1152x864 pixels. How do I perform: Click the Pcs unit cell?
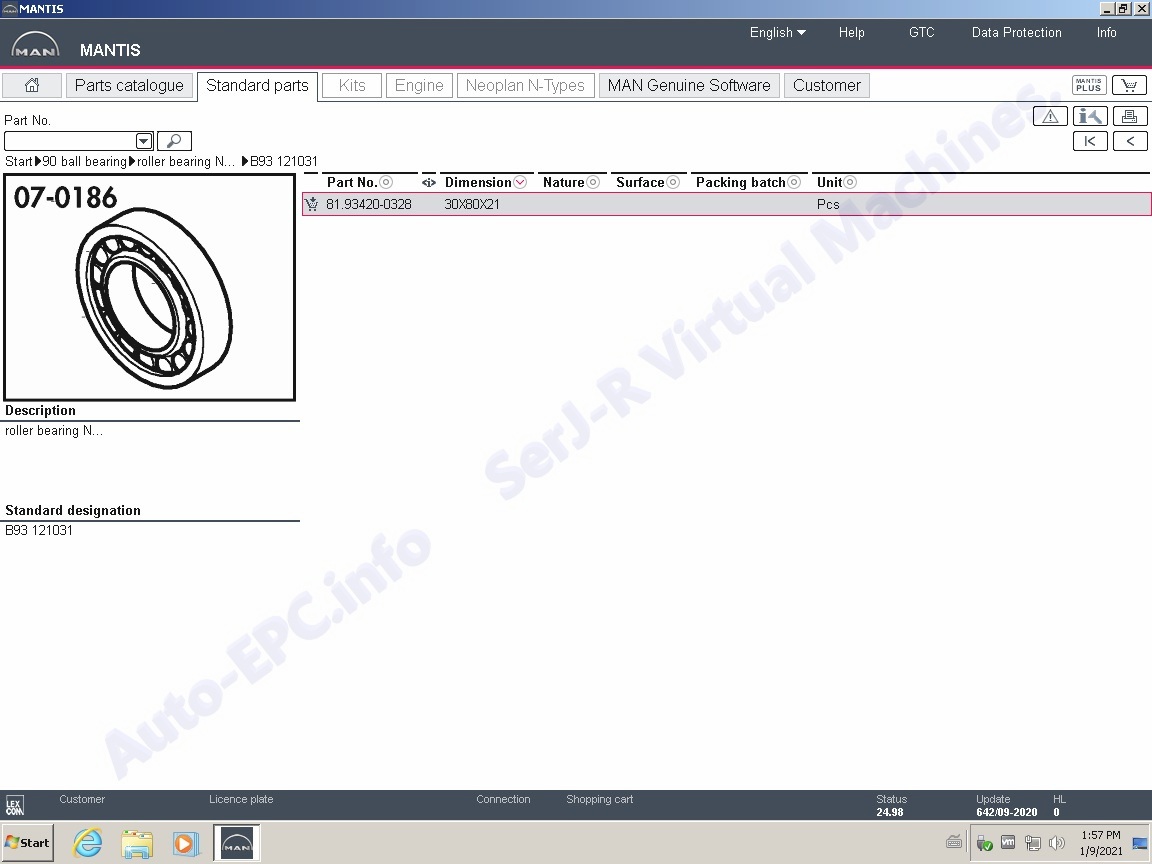828,204
